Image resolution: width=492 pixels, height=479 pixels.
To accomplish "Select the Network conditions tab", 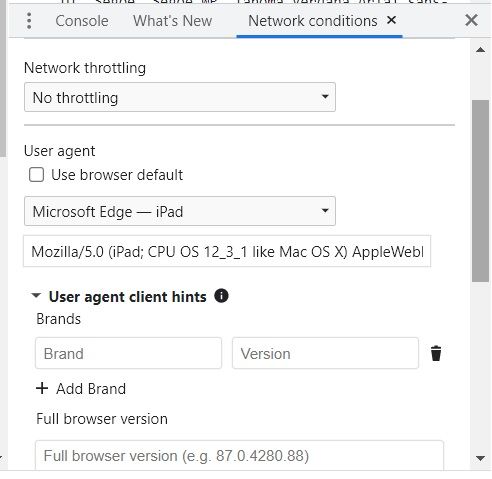I will click(x=313, y=21).
